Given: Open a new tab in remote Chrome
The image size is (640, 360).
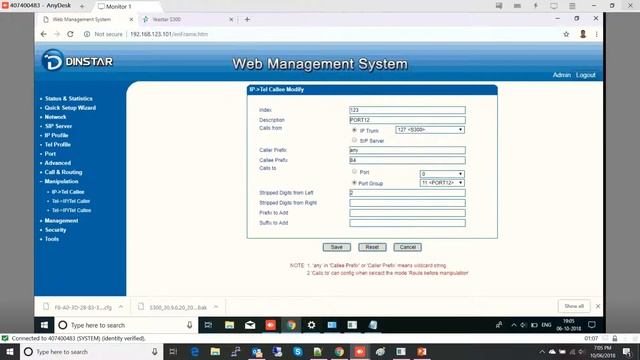Looking at the screenshot, I should pos(247,19).
